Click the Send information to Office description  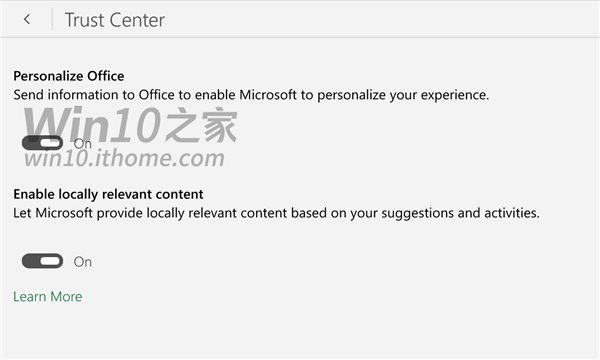tap(251, 95)
